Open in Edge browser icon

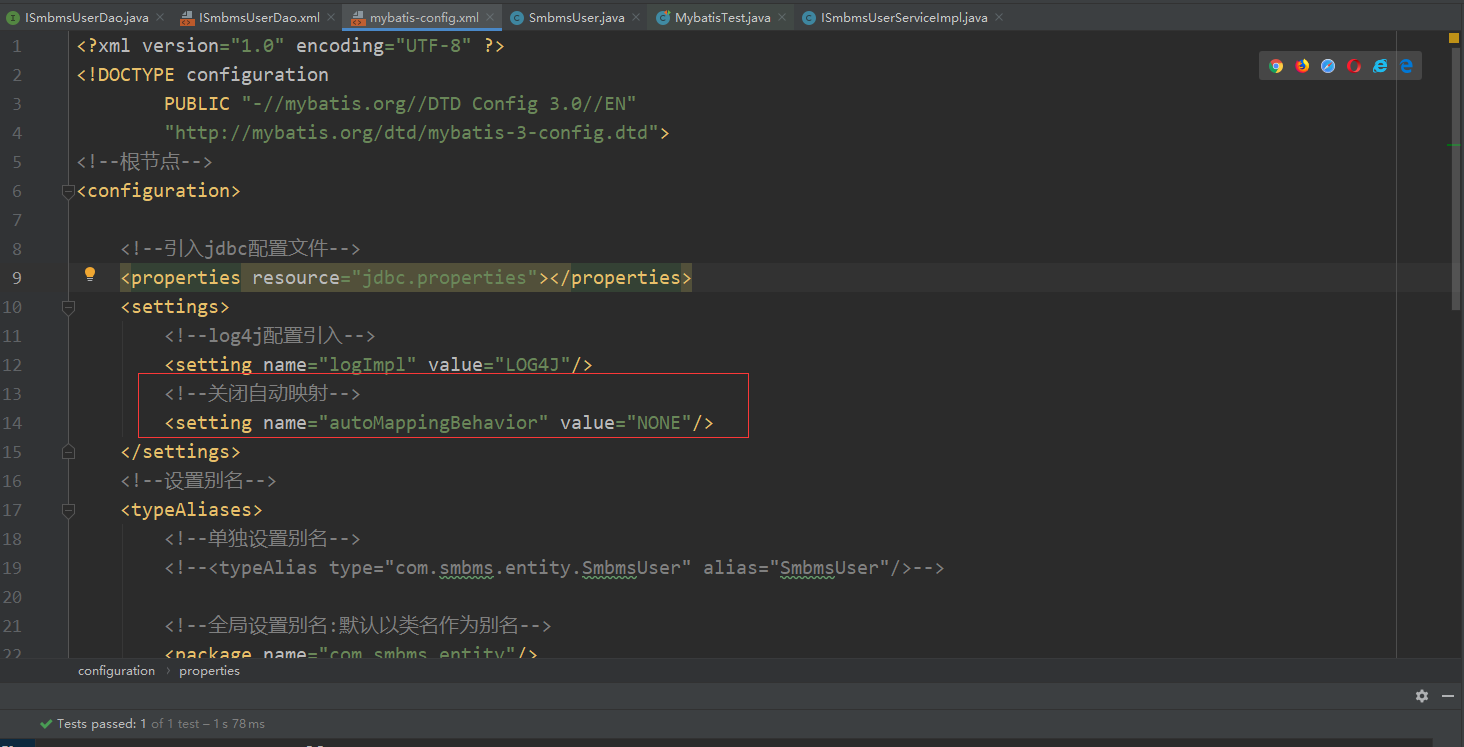1406,66
